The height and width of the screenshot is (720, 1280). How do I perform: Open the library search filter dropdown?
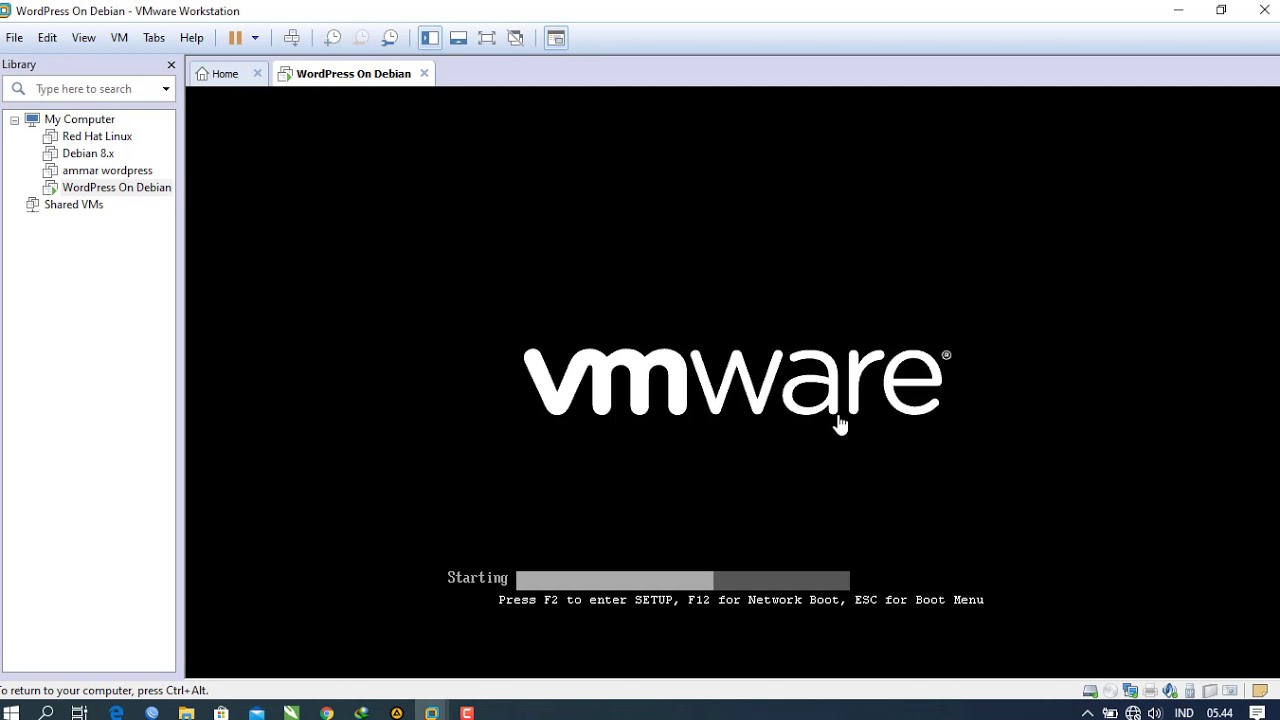(166, 89)
